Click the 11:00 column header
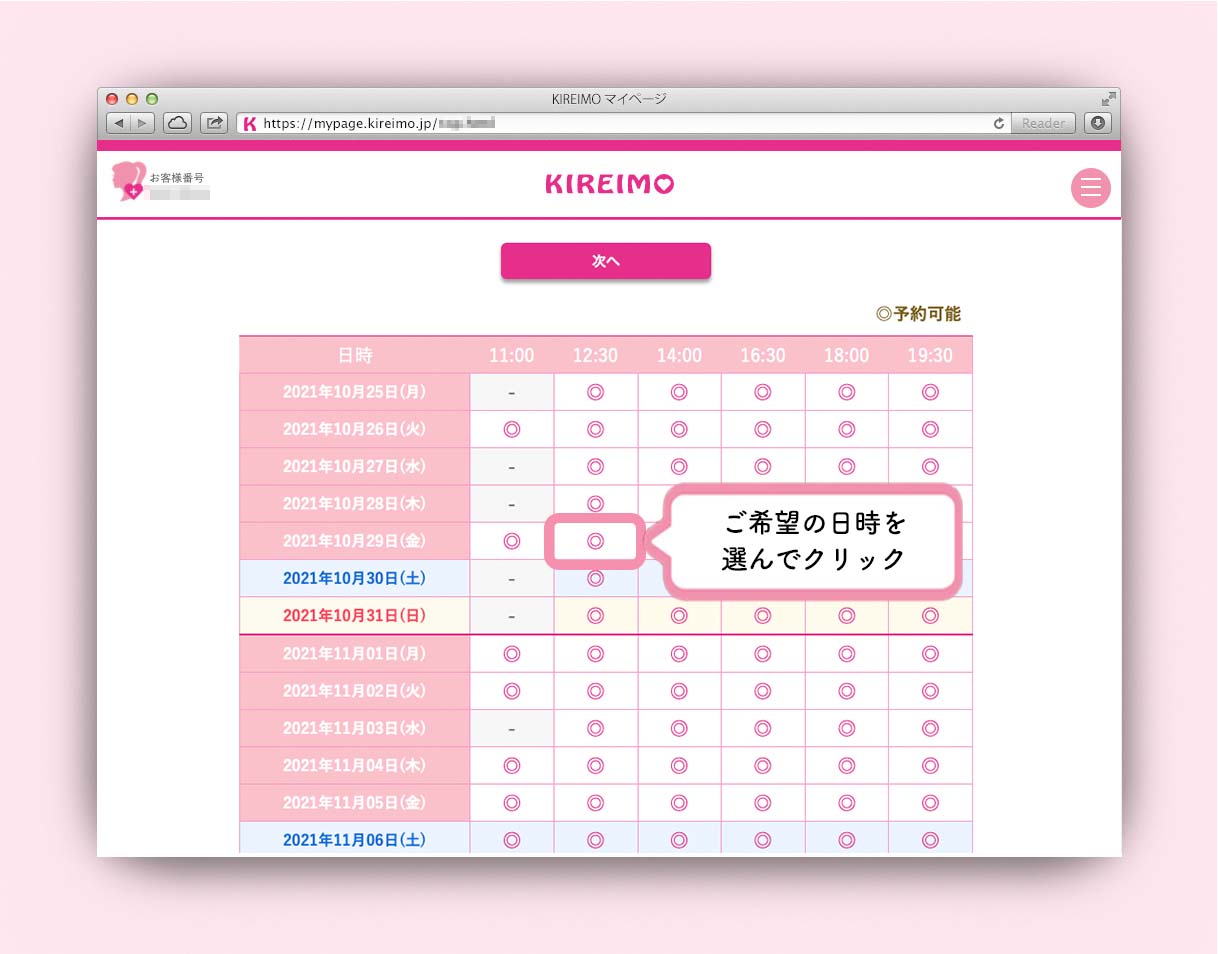 (x=512, y=355)
